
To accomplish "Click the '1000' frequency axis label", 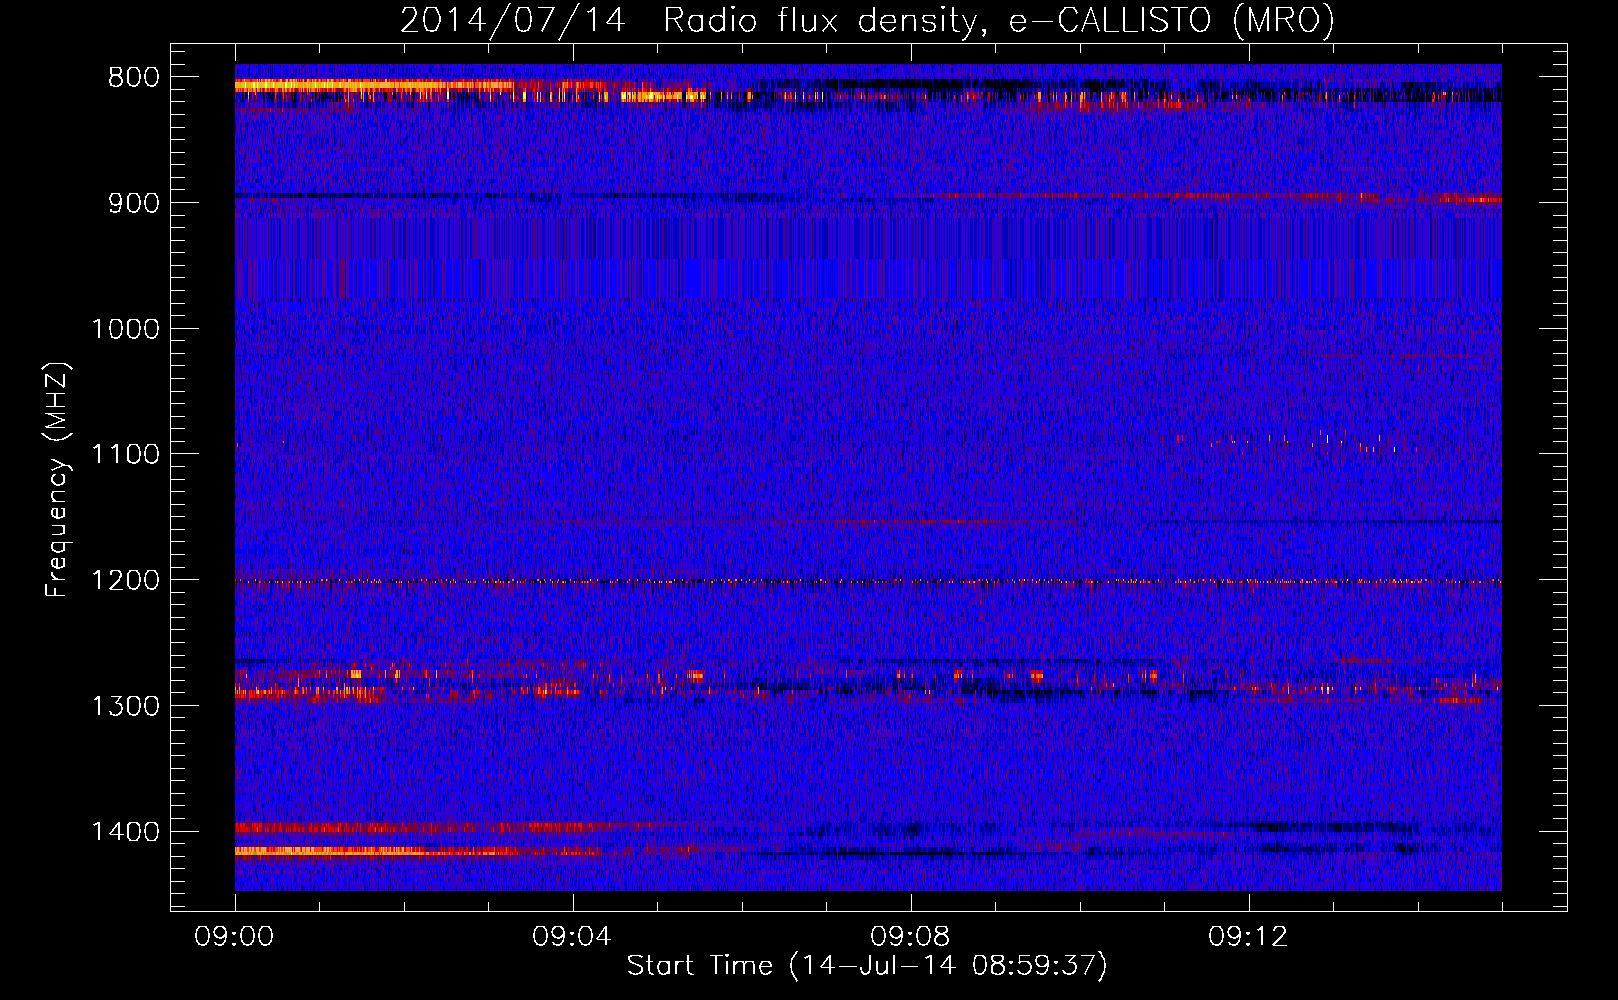I will coord(125,329).
